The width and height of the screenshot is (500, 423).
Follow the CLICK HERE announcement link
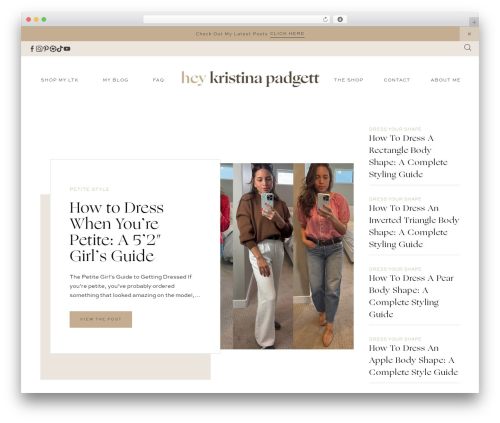click(287, 34)
